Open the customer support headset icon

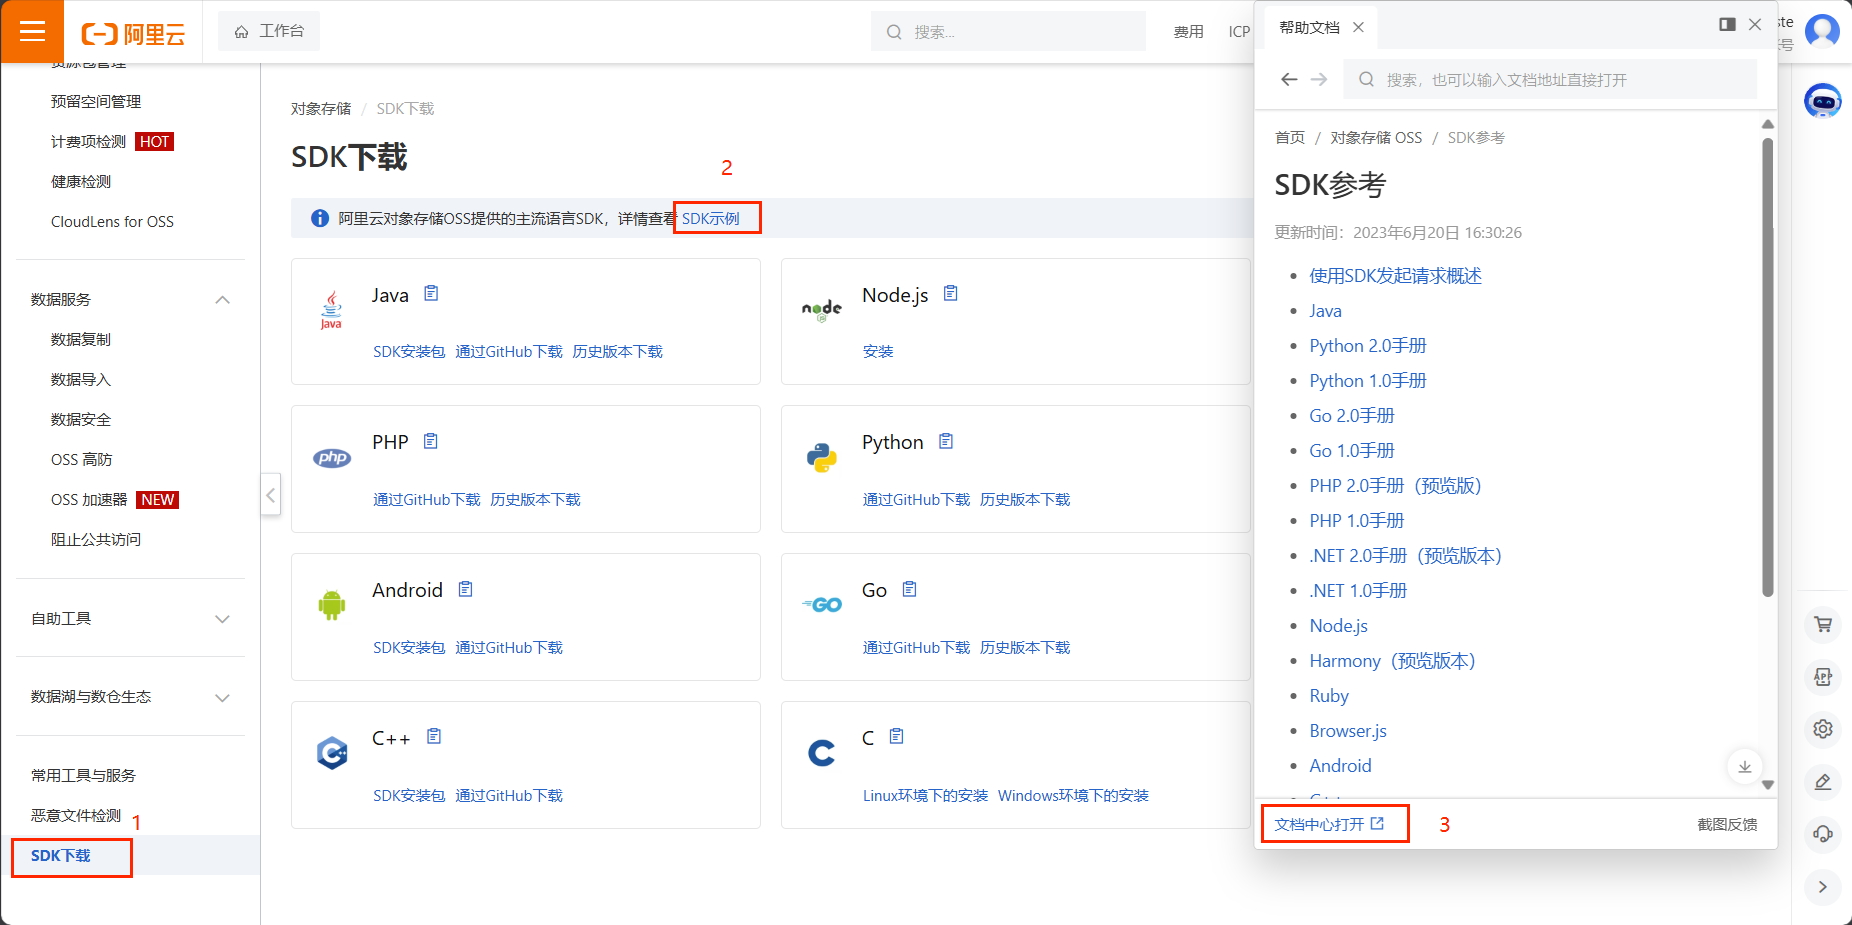(1823, 834)
